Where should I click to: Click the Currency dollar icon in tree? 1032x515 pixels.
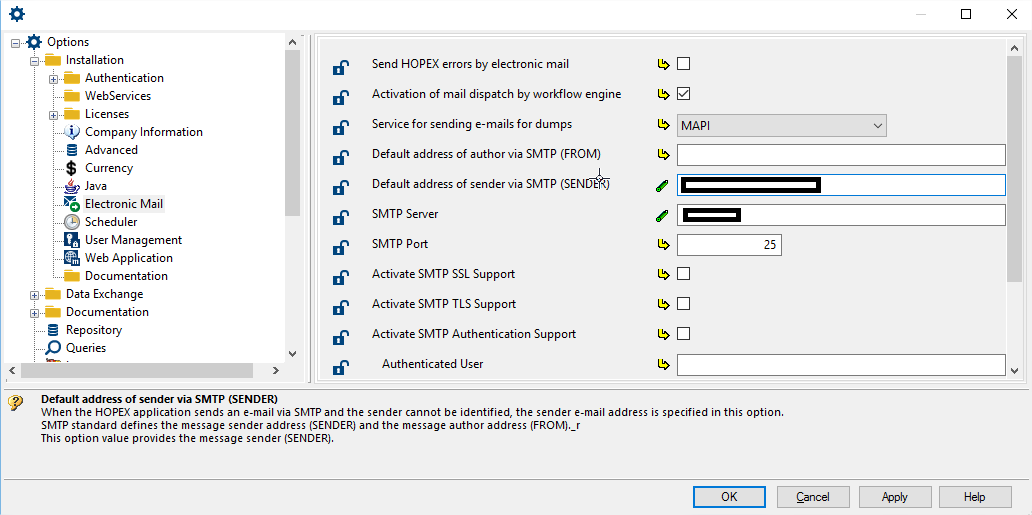point(71,168)
